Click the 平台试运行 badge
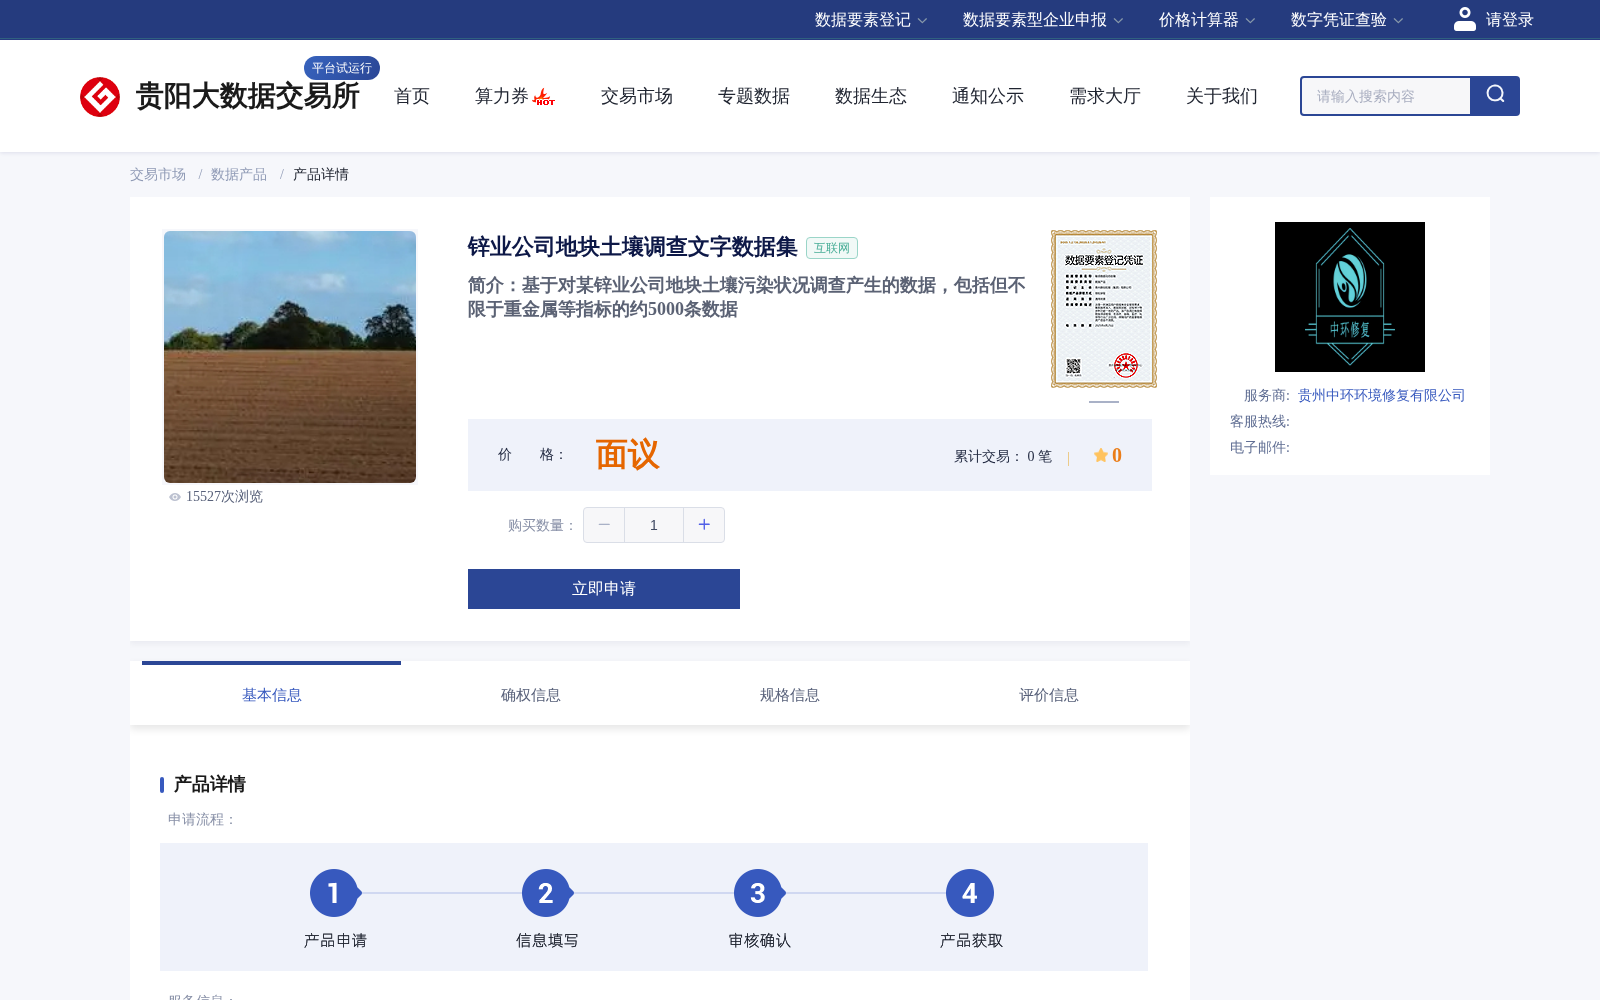This screenshot has width=1600, height=1000. tap(342, 68)
